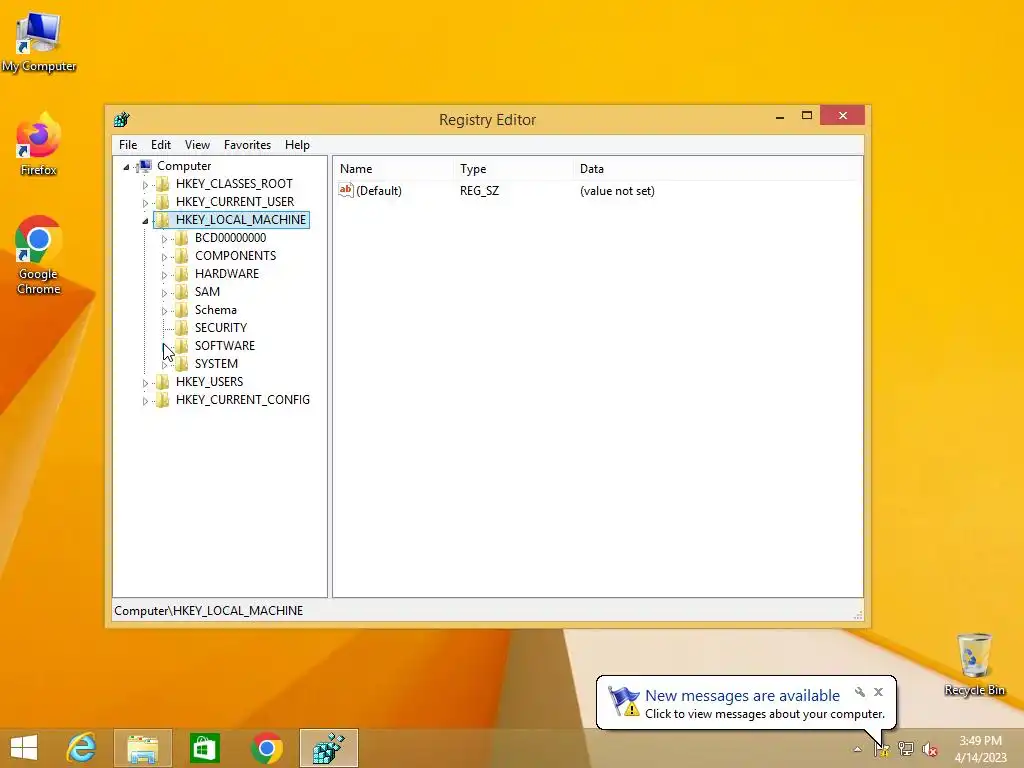Open the File menu
The width and height of the screenshot is (1024, 768).
128,145
